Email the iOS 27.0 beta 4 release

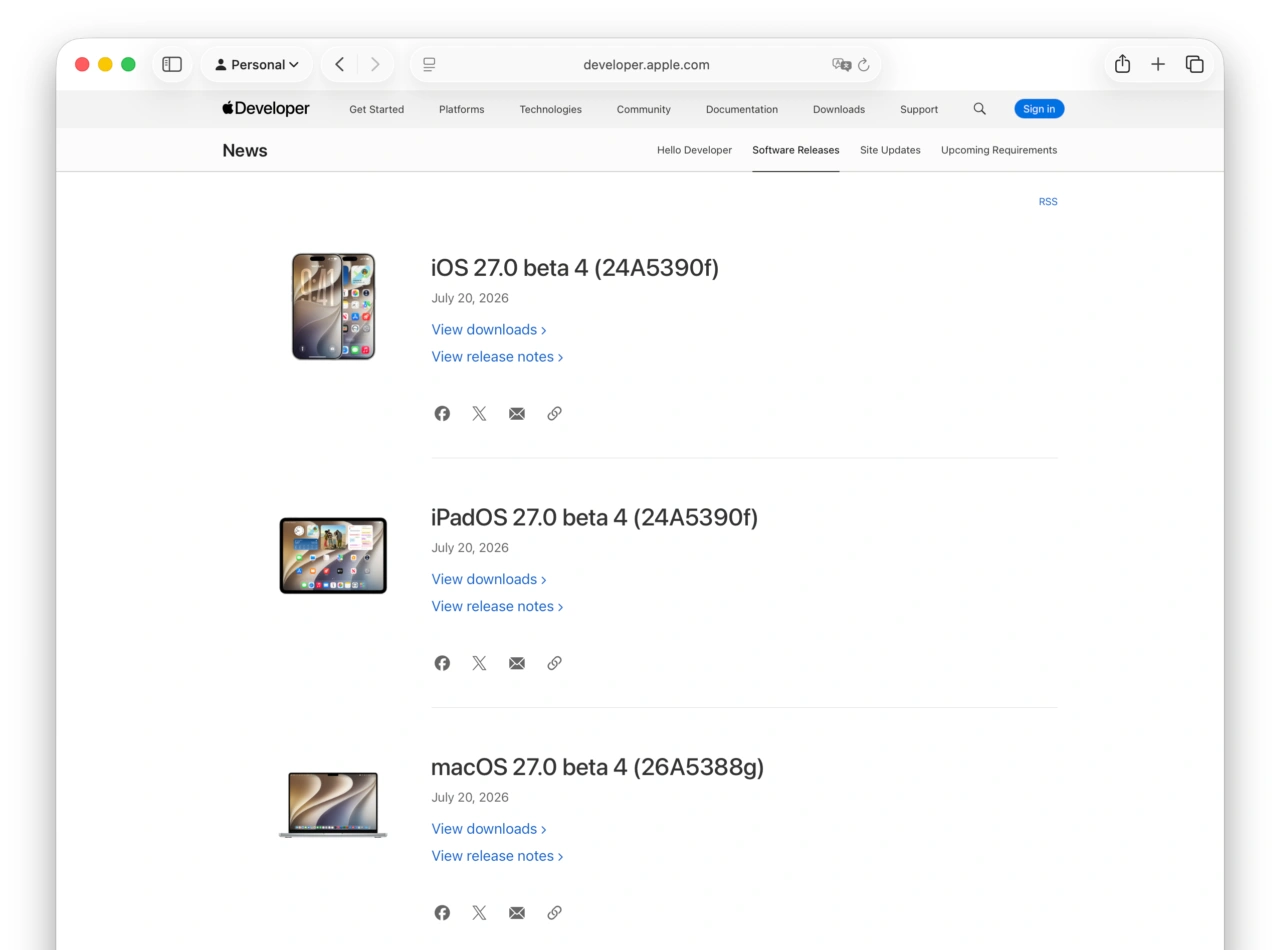(517, 413)
